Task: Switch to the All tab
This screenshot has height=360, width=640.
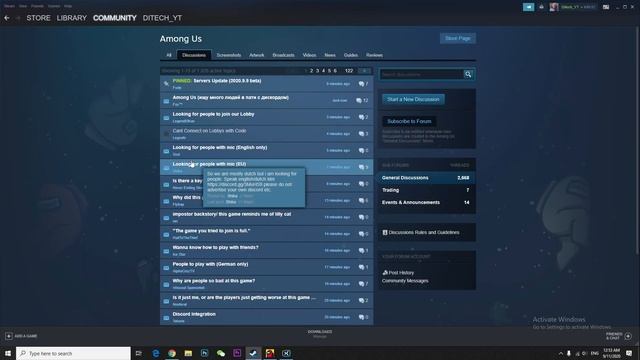Action: tap(169, 55)
